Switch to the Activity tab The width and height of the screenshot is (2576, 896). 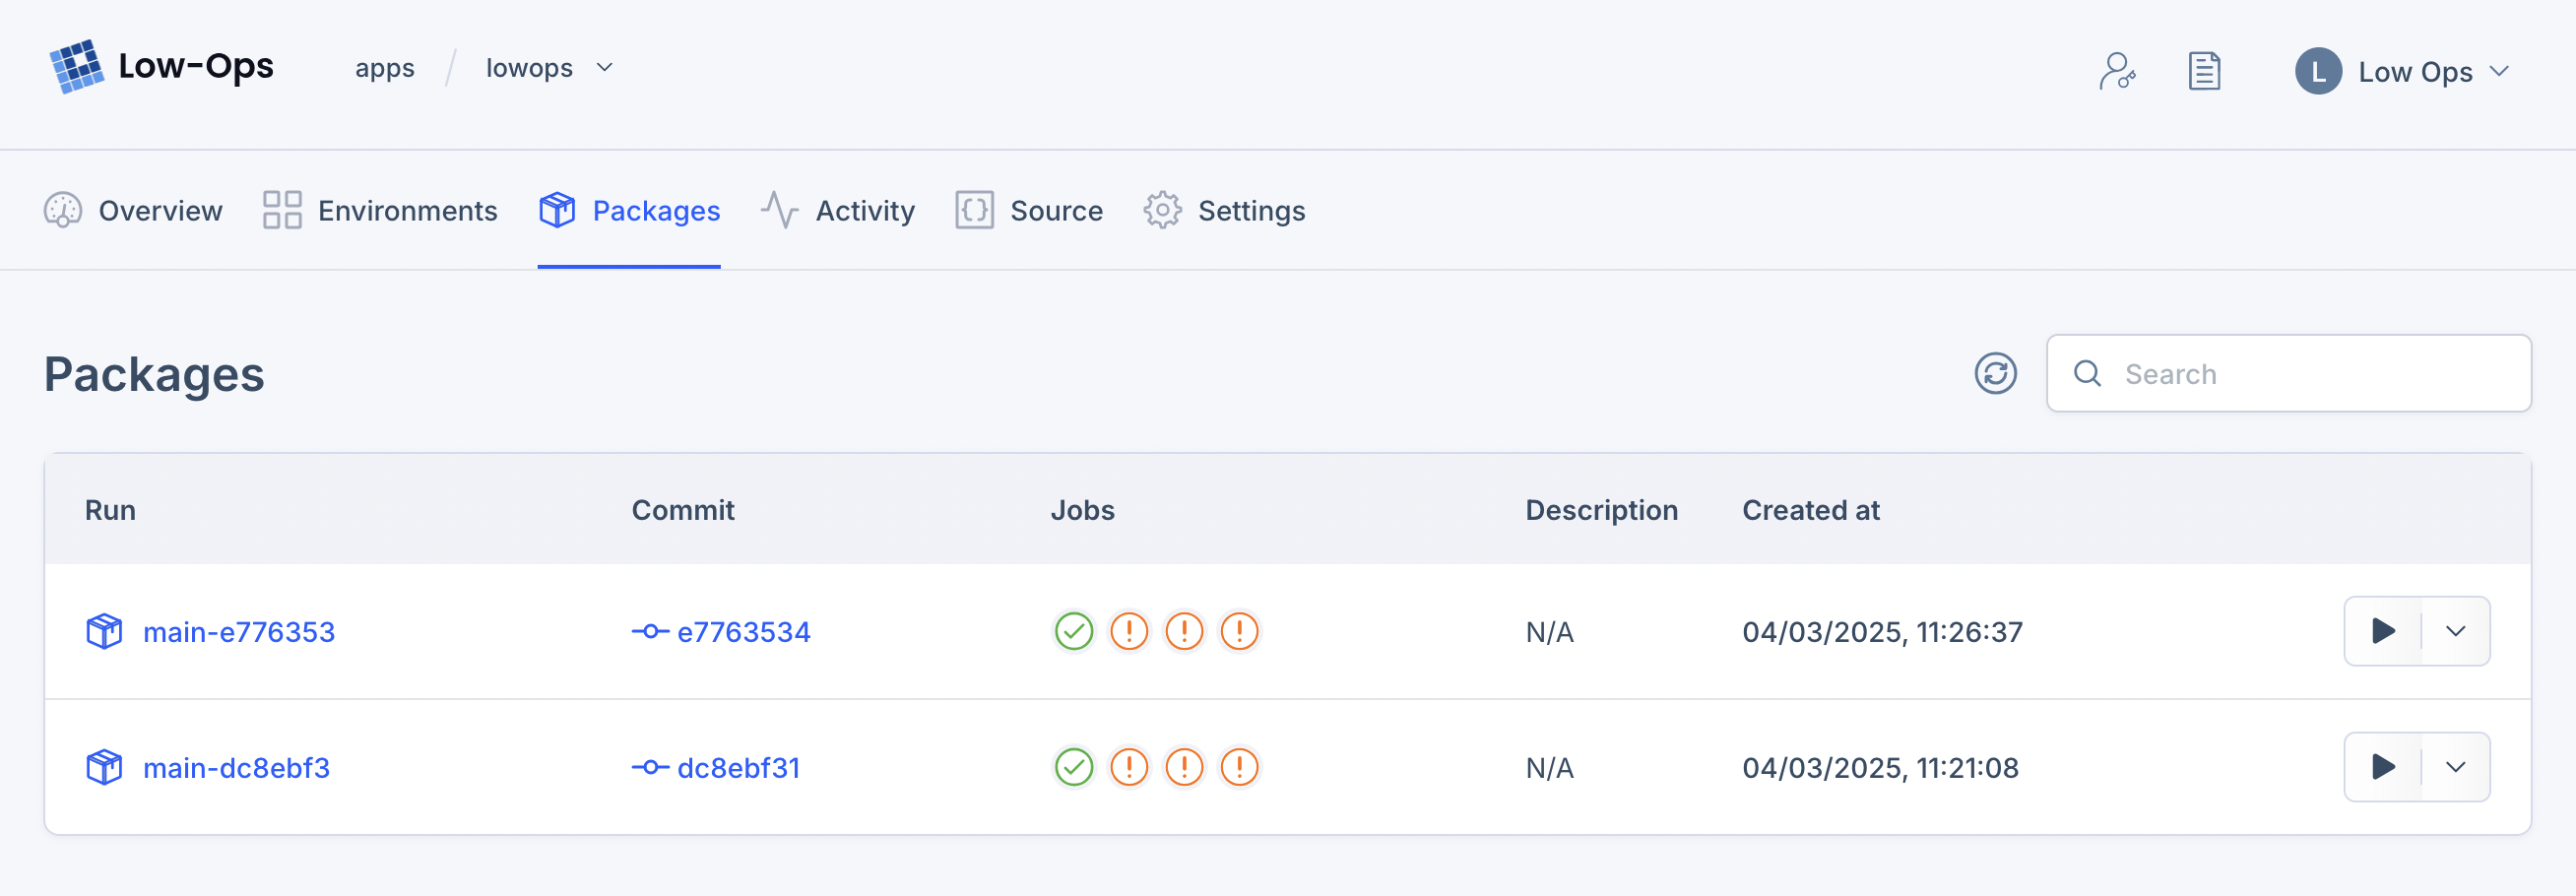pyautogui.click(x=837, y=211)
